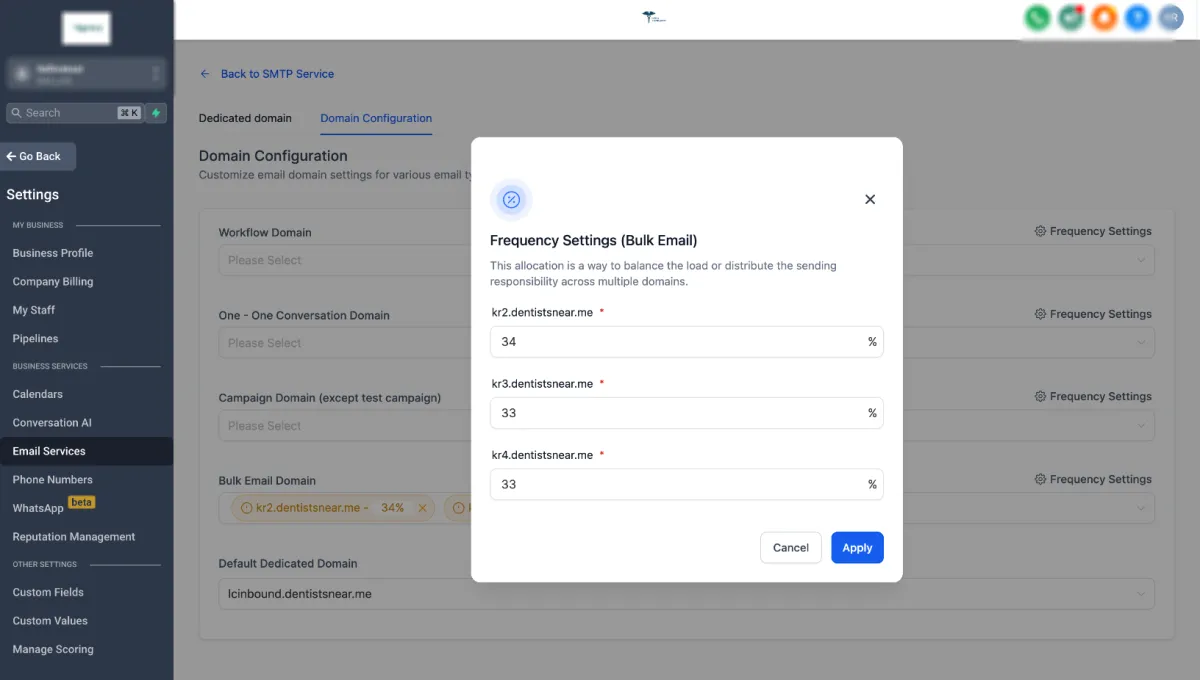Viewport: 1200px width, 680px height.
Task: Select the Domain Configuration tab
Action: [x=376, y=118]
